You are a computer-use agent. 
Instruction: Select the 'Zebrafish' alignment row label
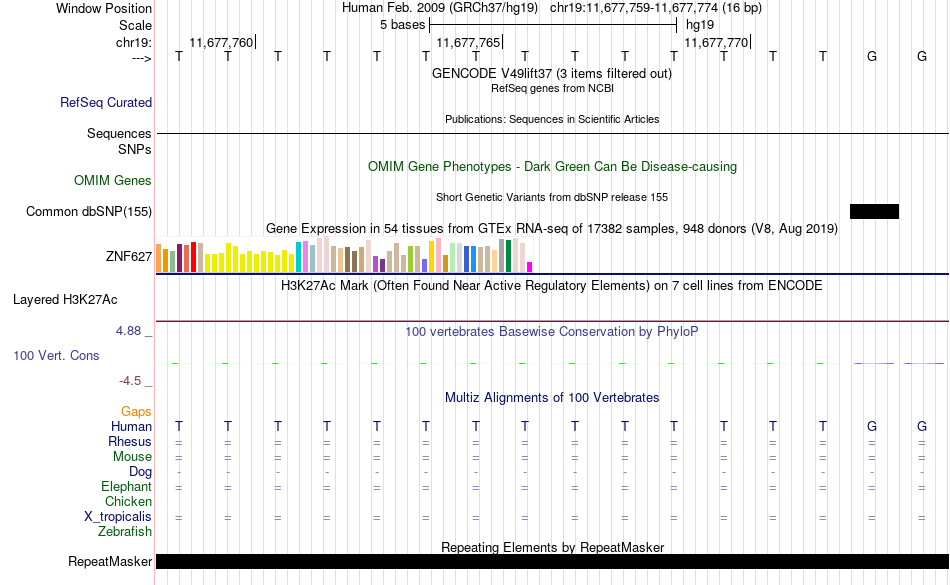(125, 532)
